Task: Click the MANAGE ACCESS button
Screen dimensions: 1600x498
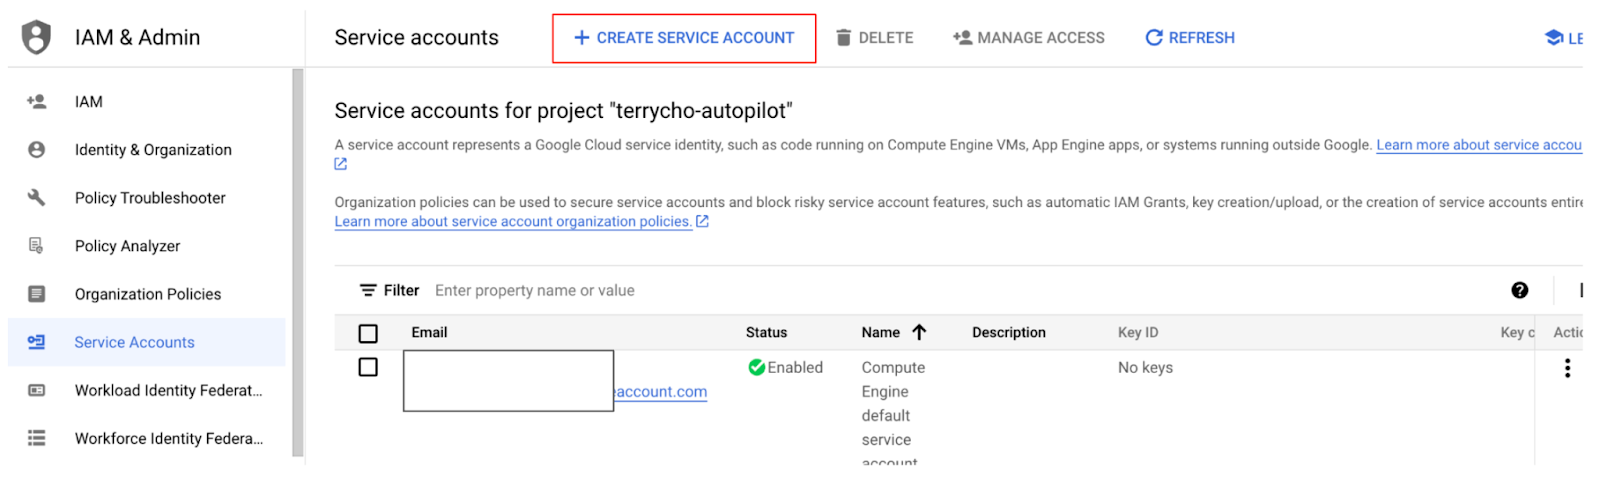Action: coord(1029,38)
